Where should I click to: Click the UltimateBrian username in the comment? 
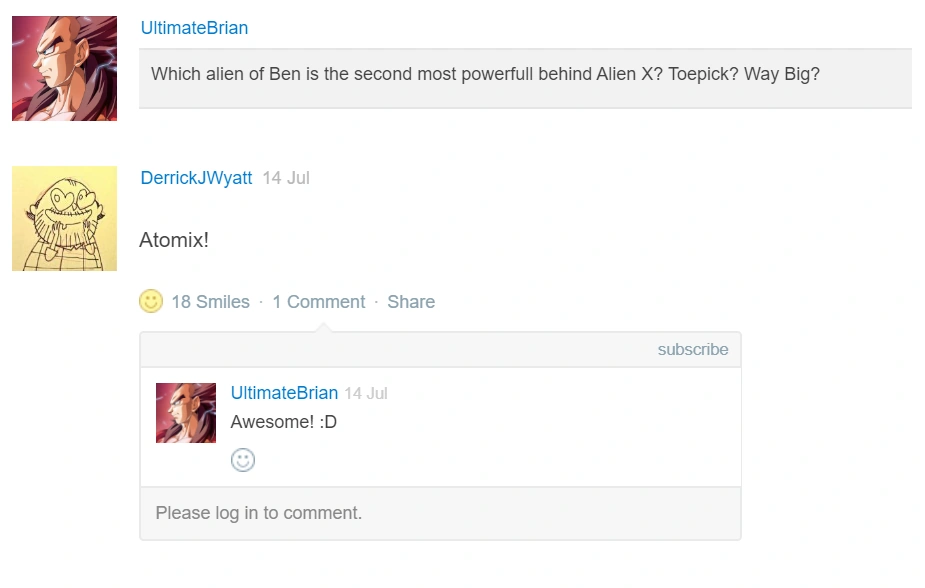point(284,393)
